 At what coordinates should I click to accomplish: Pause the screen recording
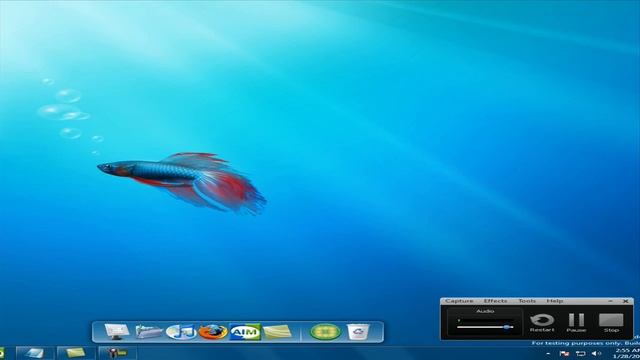(576, 322)
